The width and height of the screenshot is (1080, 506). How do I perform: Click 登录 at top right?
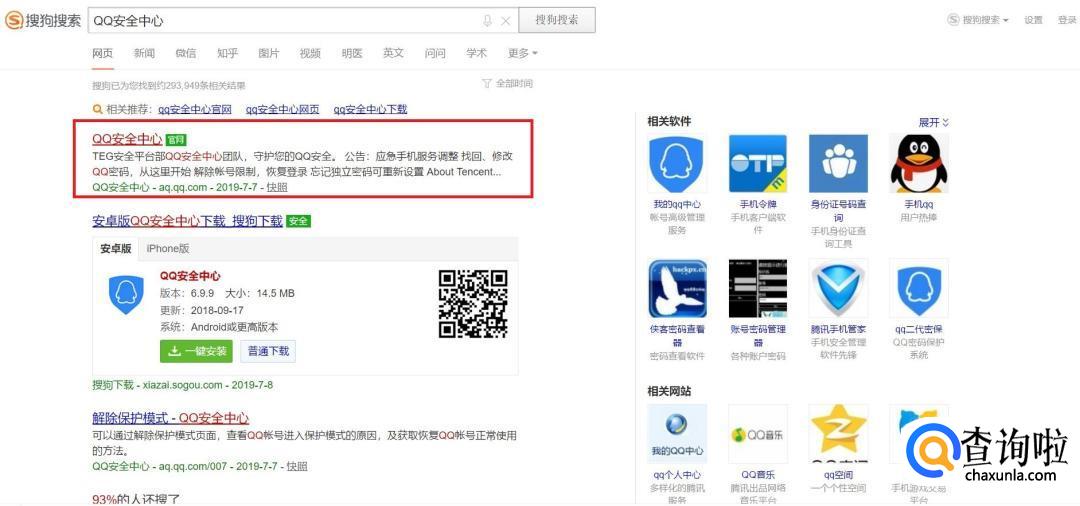click(1067, 20)
